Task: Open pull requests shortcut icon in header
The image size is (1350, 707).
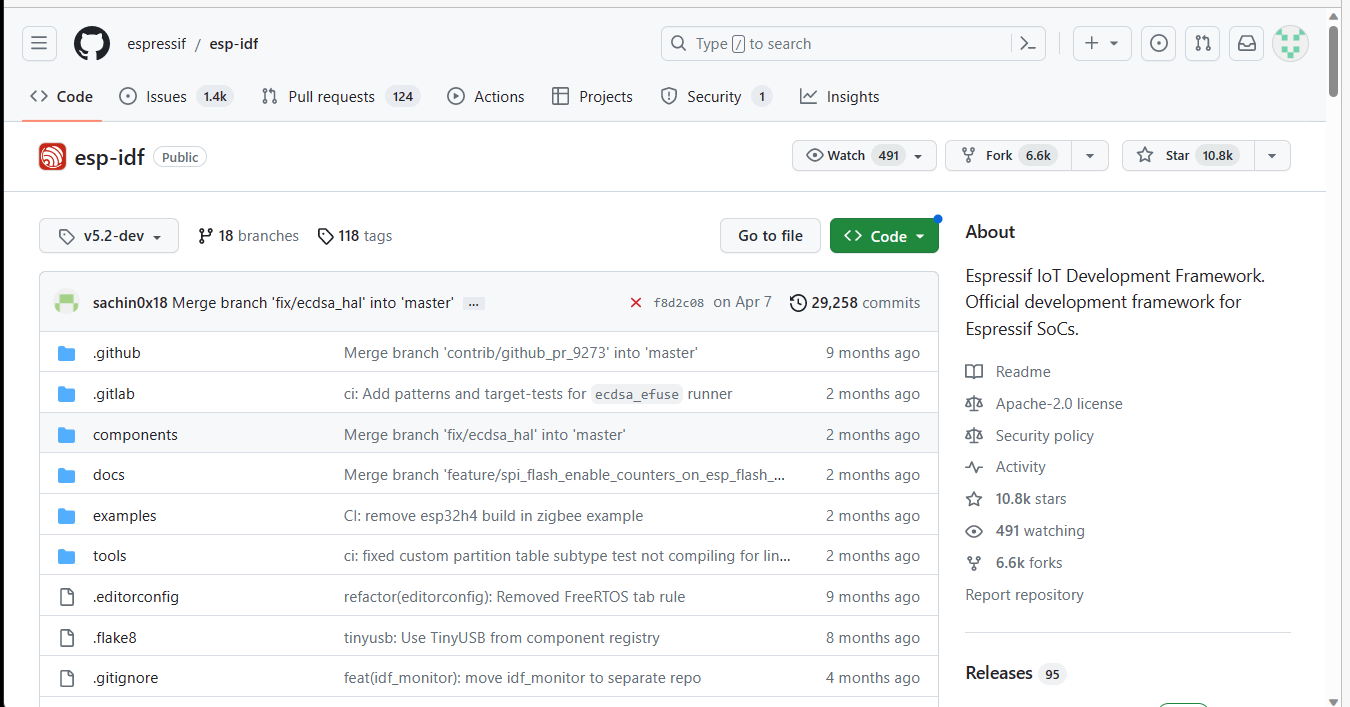Action: pos(1203,43)
